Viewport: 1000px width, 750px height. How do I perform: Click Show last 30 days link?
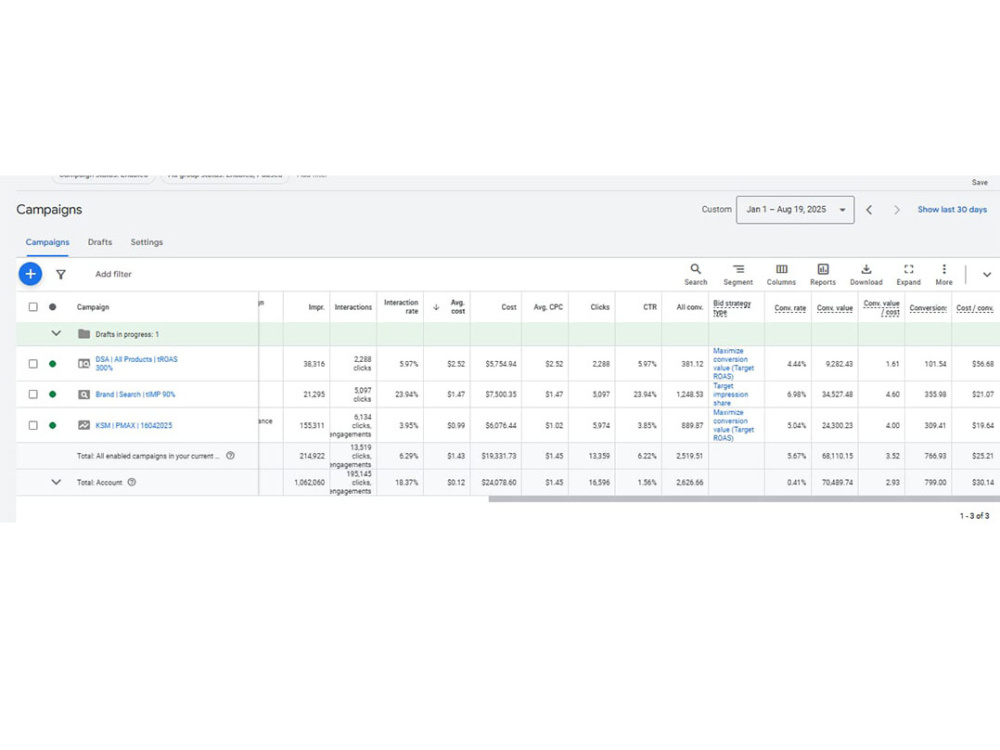(952, 209)
